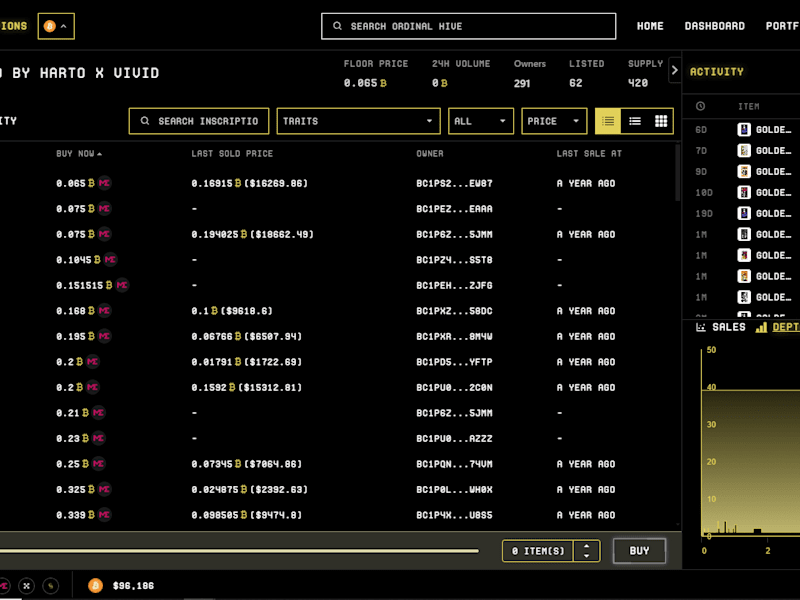Open the 19D activity item thumbnail

coord(744,213)
